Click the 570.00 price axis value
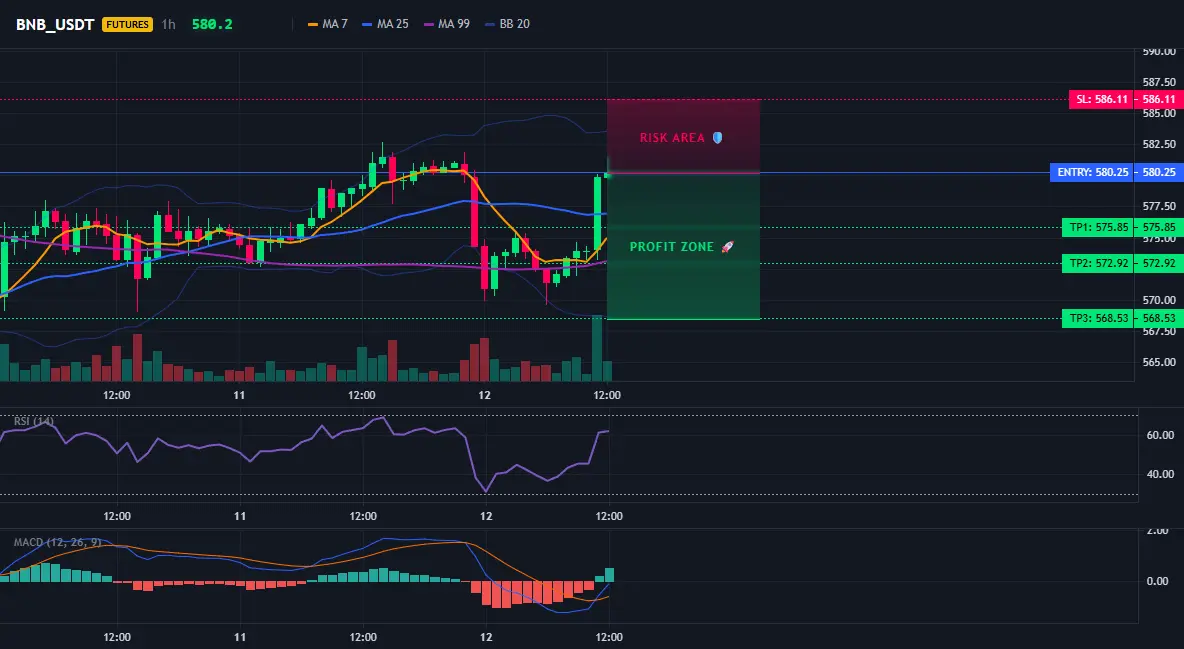 click(1159, 300)
